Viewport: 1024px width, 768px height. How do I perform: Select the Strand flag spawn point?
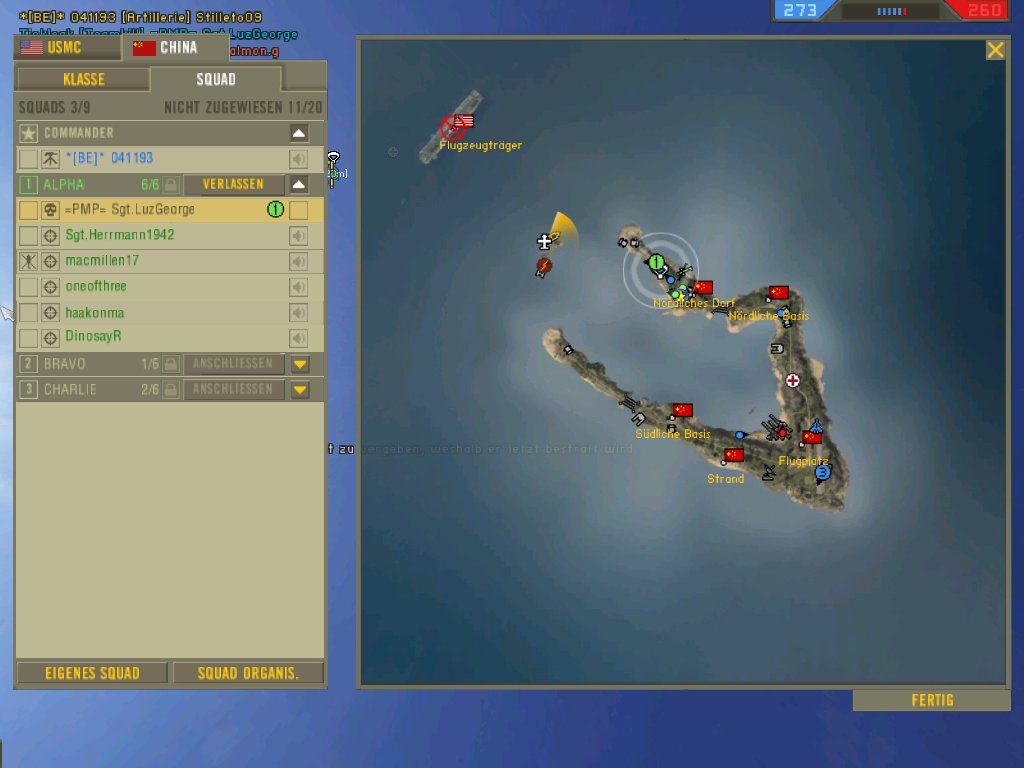(734, 455)
